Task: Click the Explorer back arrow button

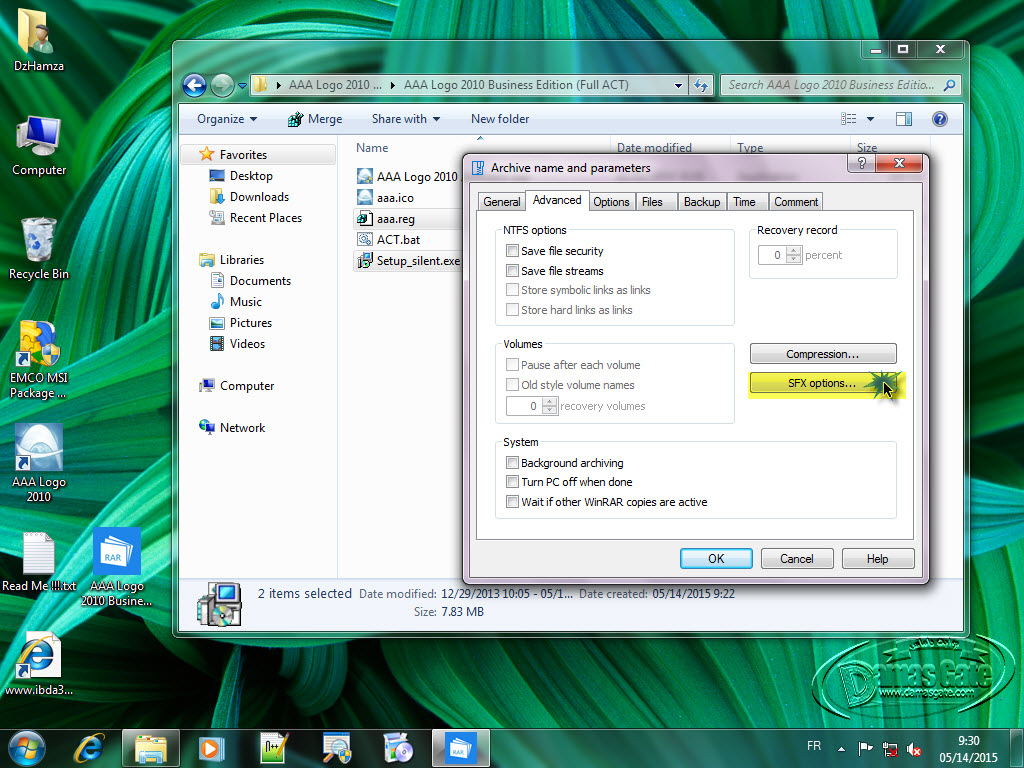Action: click(194, 86)
